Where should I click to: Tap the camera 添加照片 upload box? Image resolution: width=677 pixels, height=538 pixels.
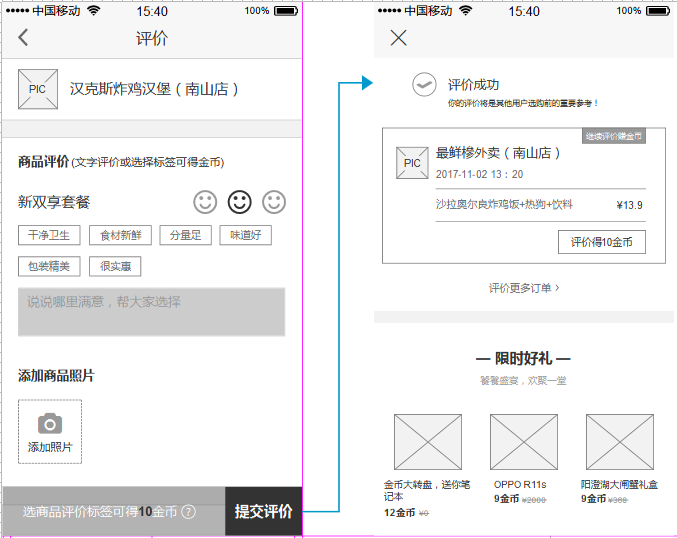[50, 432]
